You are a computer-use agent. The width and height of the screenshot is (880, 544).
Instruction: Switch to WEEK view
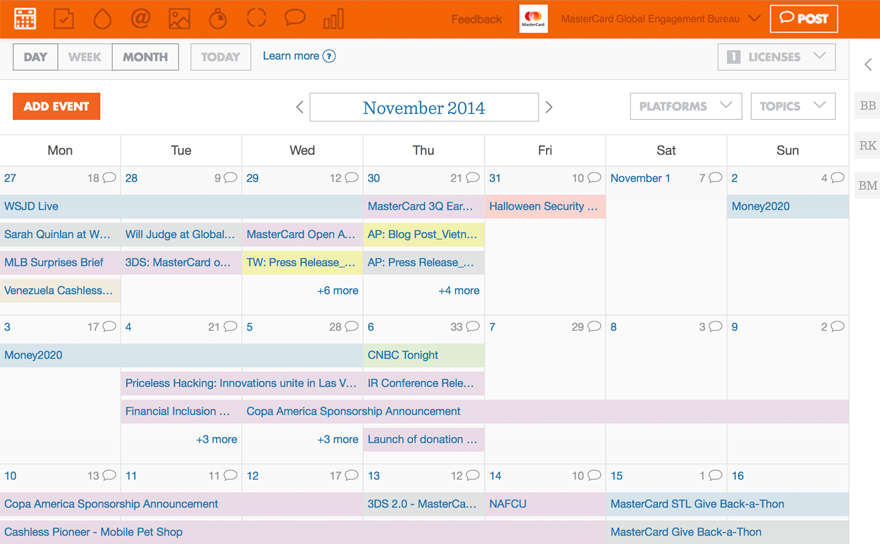coord(85,57)
